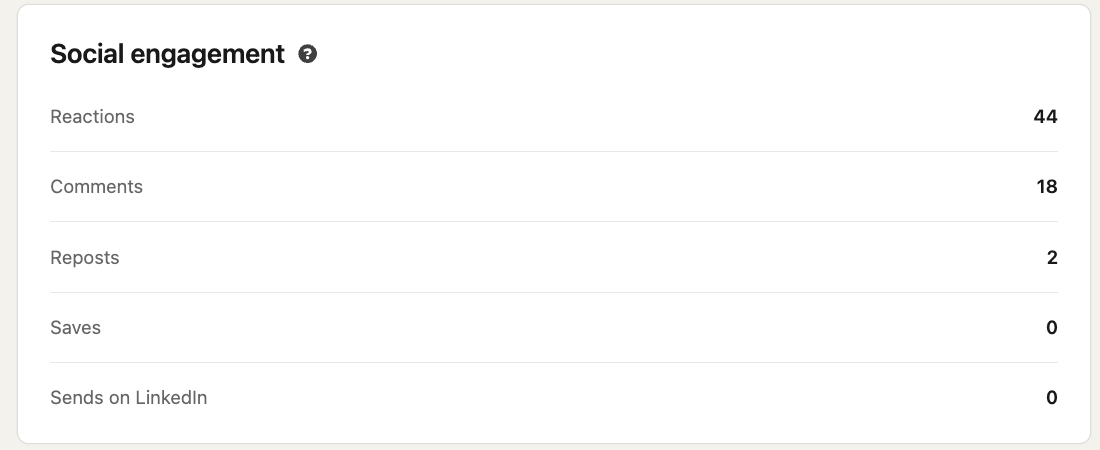Click the Social engagement heading

coord(167,54)
